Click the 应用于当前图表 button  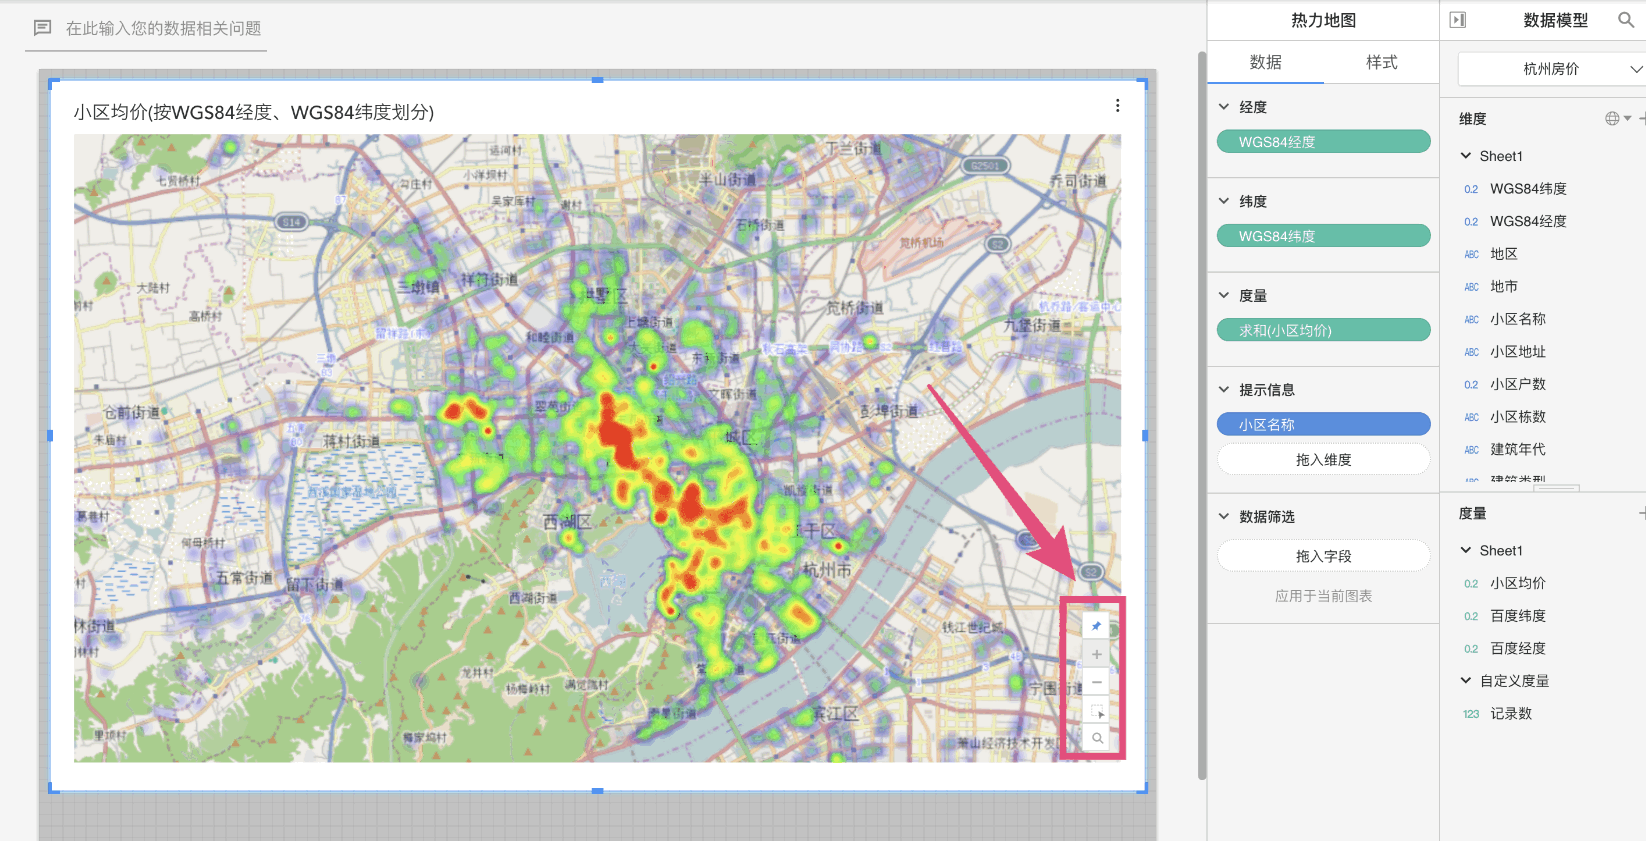1323,596
